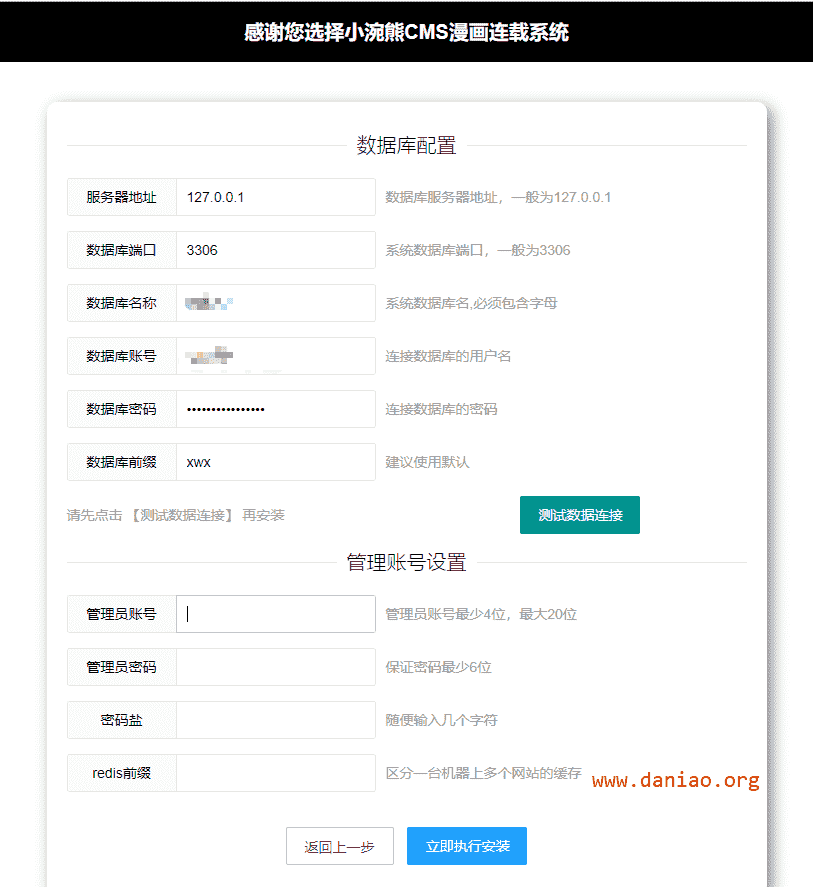Click hint text 保证密码最少6位

click(438, 668)
